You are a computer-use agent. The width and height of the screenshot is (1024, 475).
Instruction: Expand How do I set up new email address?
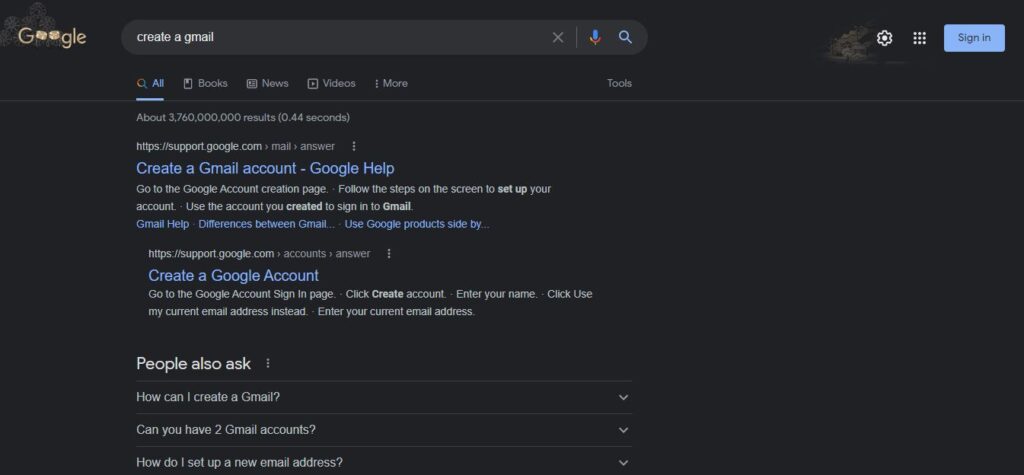384,462
